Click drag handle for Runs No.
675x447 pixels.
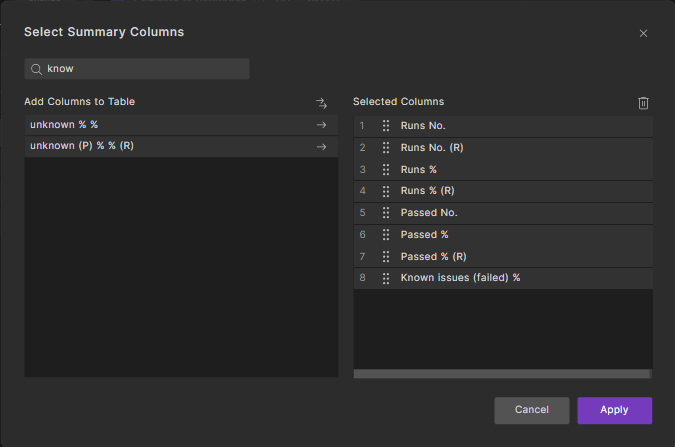click(386, 126)
